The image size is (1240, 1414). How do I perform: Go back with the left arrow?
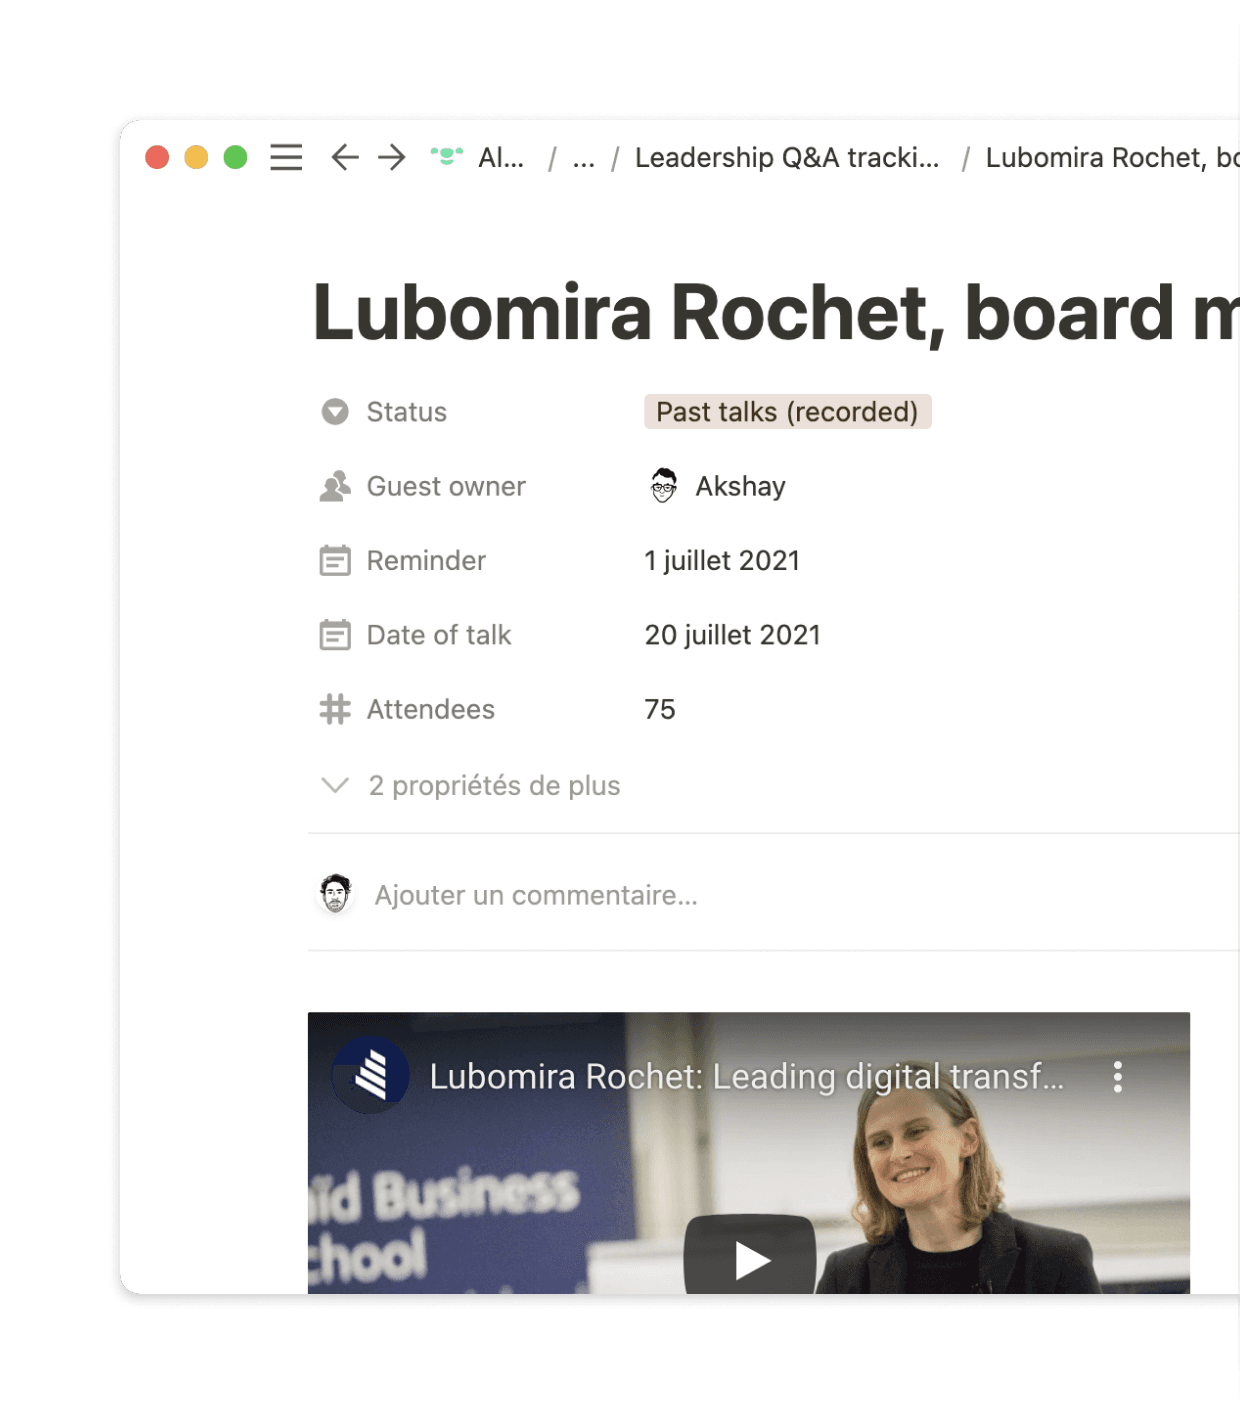click(x=344, y=158)
